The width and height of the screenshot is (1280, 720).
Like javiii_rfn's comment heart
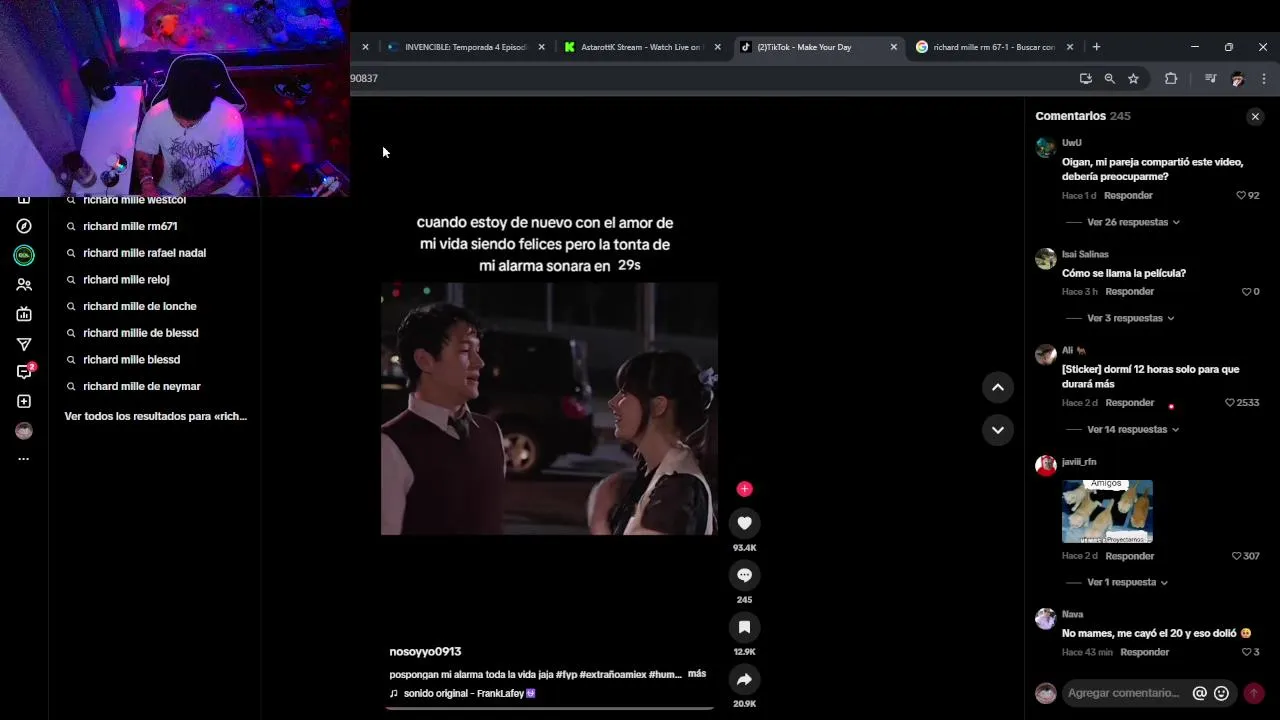pyautogui.click(x=1236, y=556)
